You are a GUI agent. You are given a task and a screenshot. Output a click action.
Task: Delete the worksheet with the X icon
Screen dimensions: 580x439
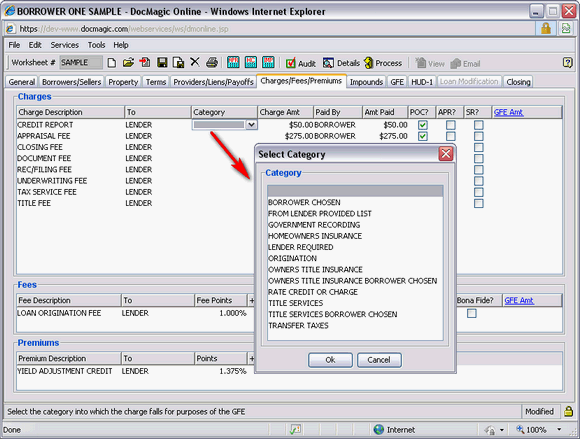tap(195, 62)
